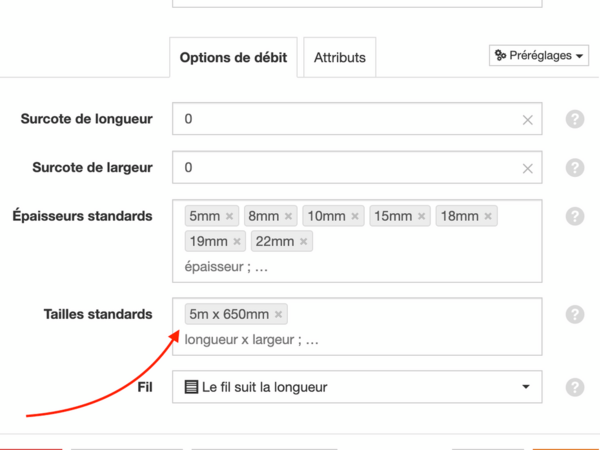600x450 pixels.
Task: Open the help icon for Surcote de longueur
Action: tap(575, 120)
